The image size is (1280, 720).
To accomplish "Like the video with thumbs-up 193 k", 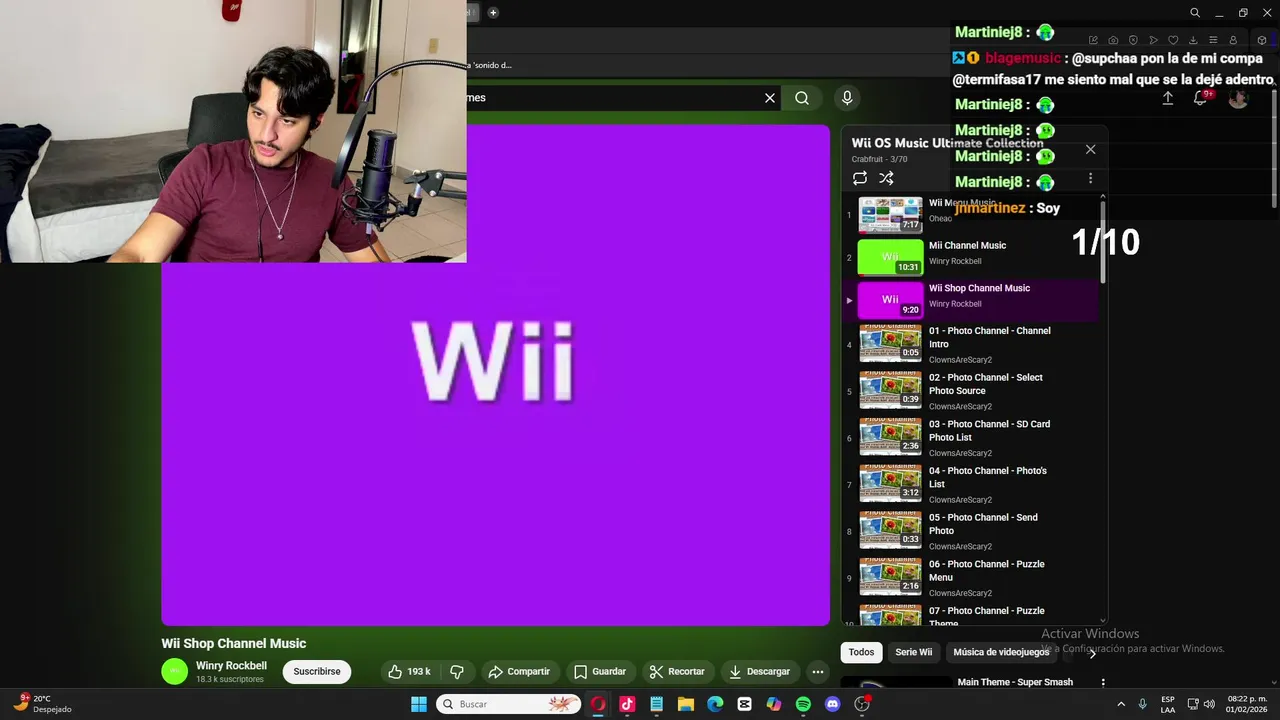I will click(409, 672).
